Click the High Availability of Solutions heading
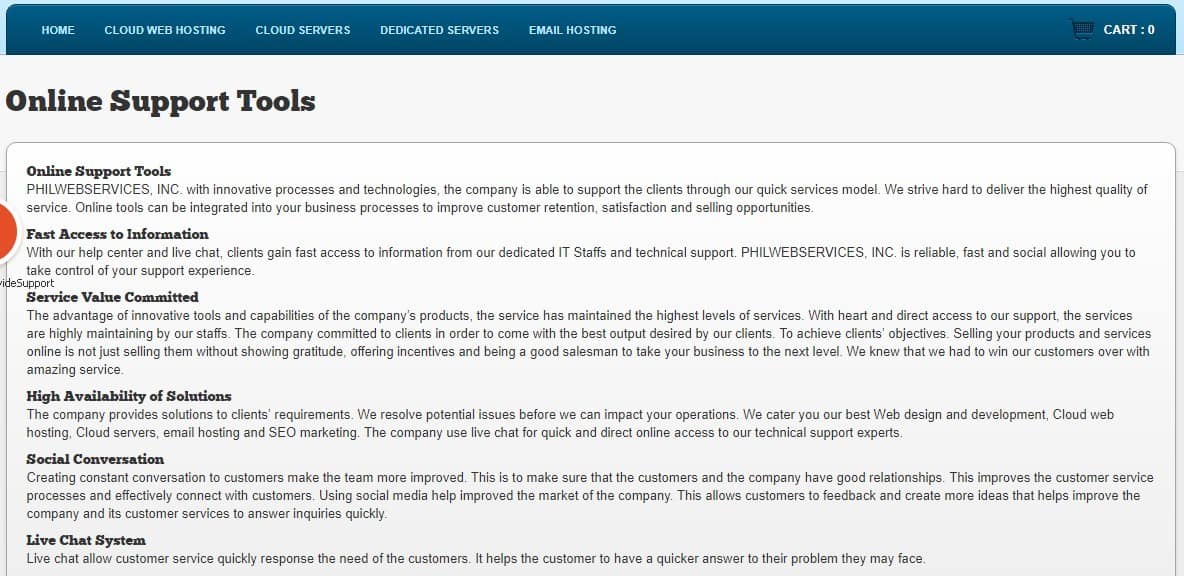The image size is (1184, 576). [x=129, y=396]
